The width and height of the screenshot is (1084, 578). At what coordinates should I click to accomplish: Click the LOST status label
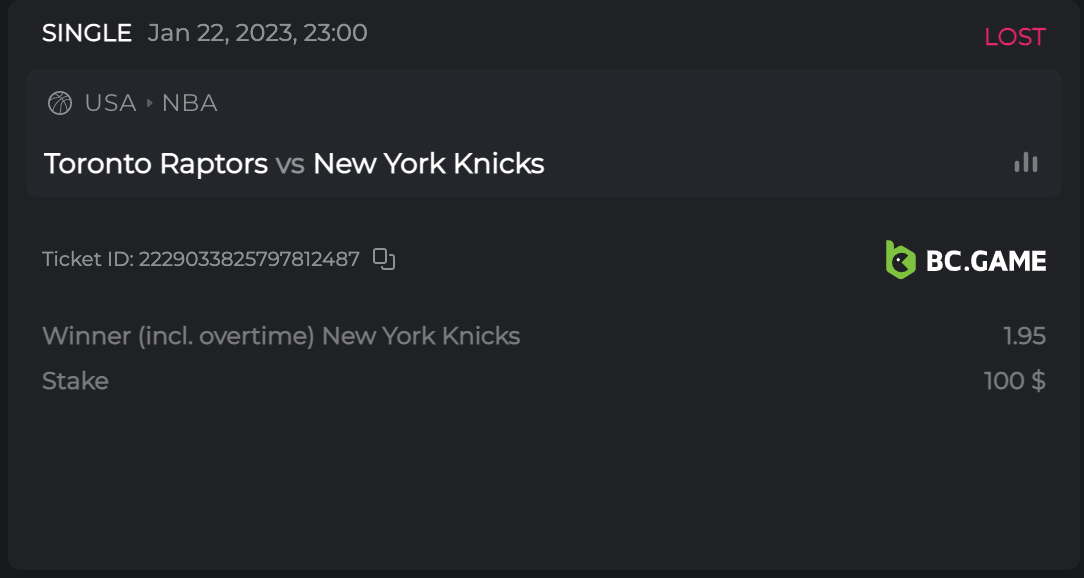(1014, 37)
